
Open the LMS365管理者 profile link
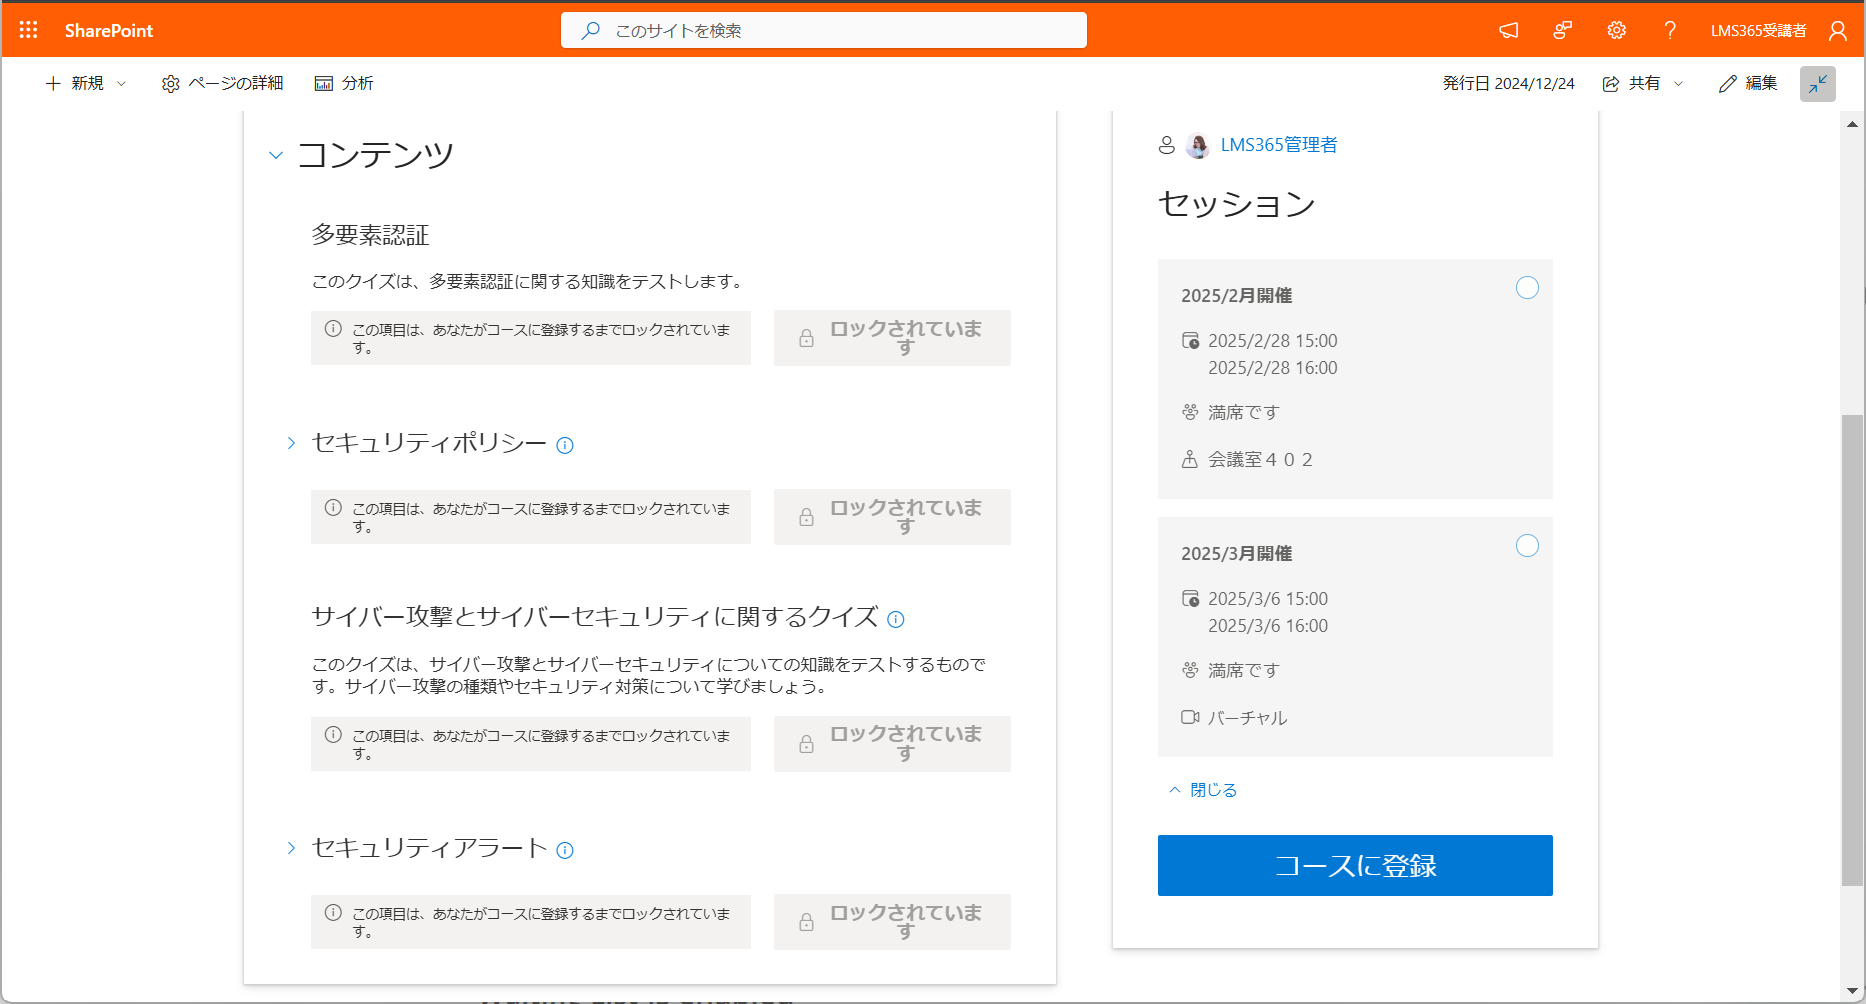pyautogui.click(x=1279, y=145)
